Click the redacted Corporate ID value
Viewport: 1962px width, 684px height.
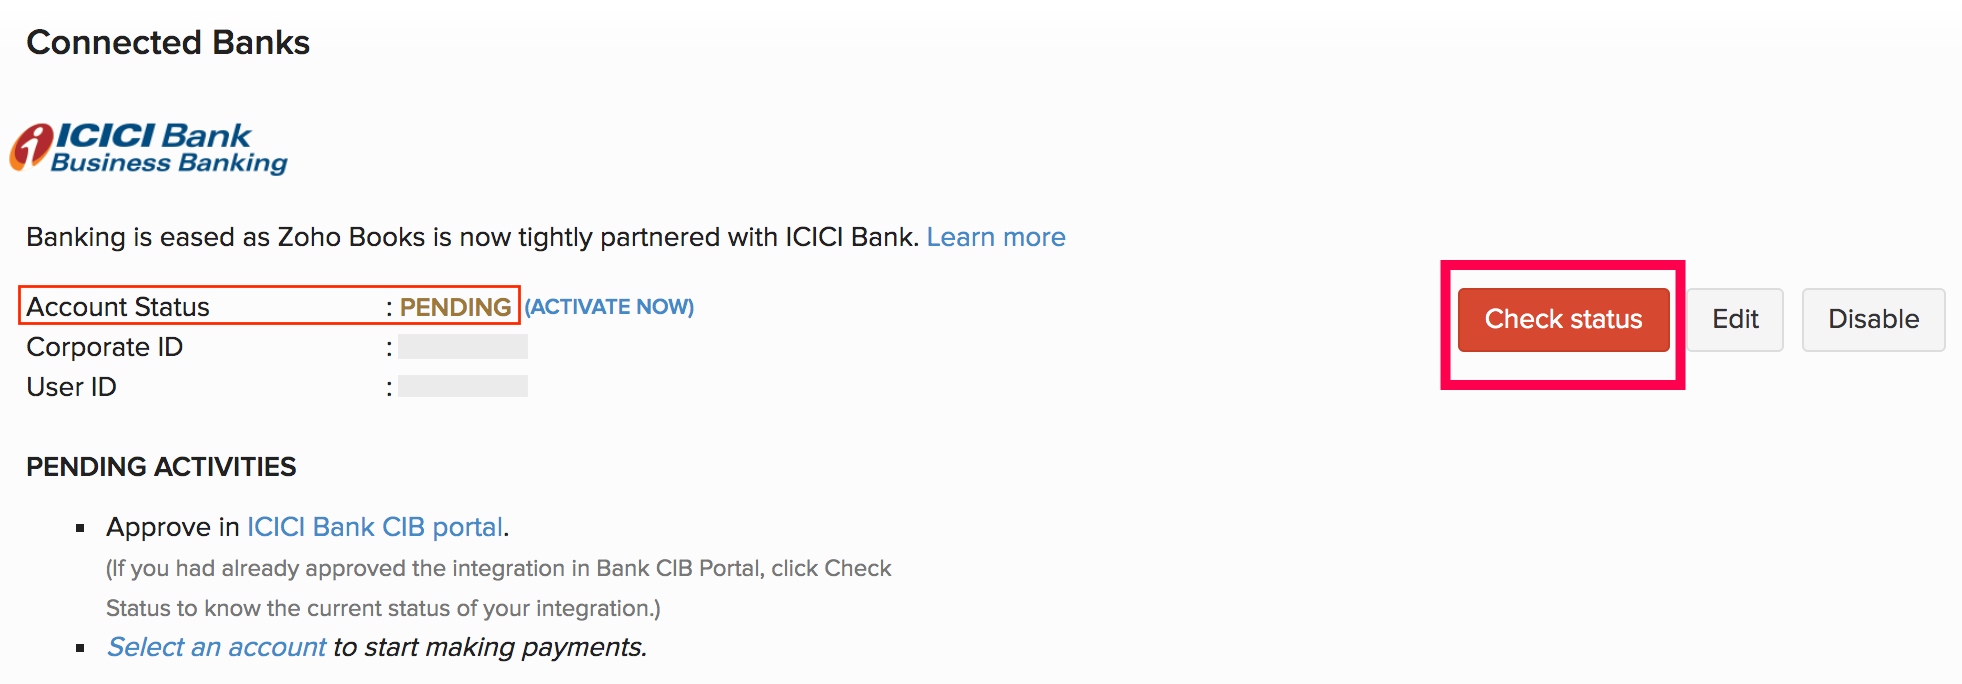[x=463, y=347]
